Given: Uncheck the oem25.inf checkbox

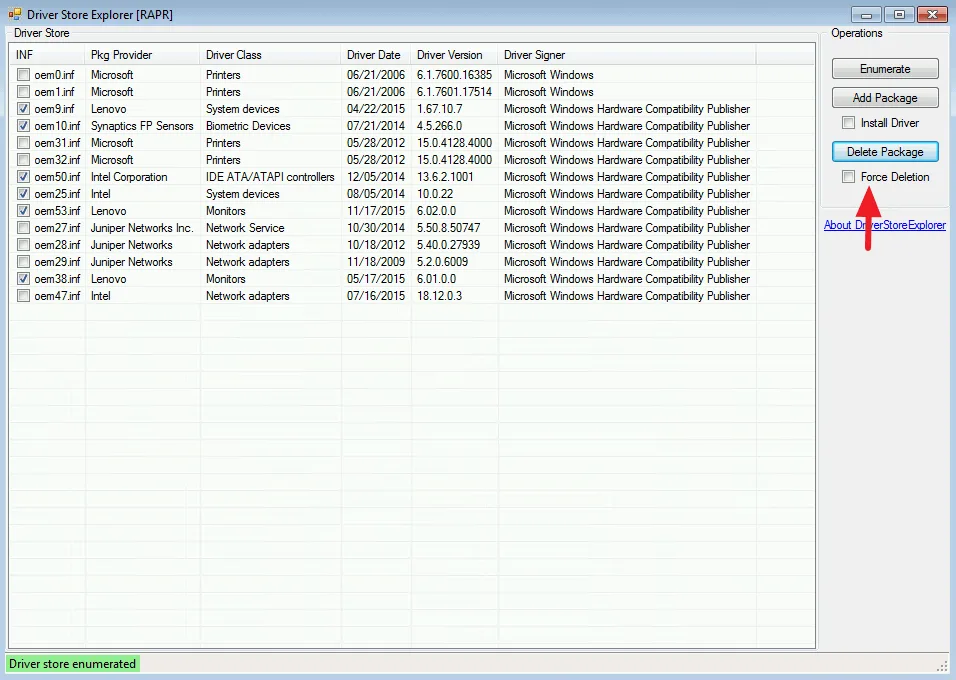Looking at the screenshot, I should [23, 194].
